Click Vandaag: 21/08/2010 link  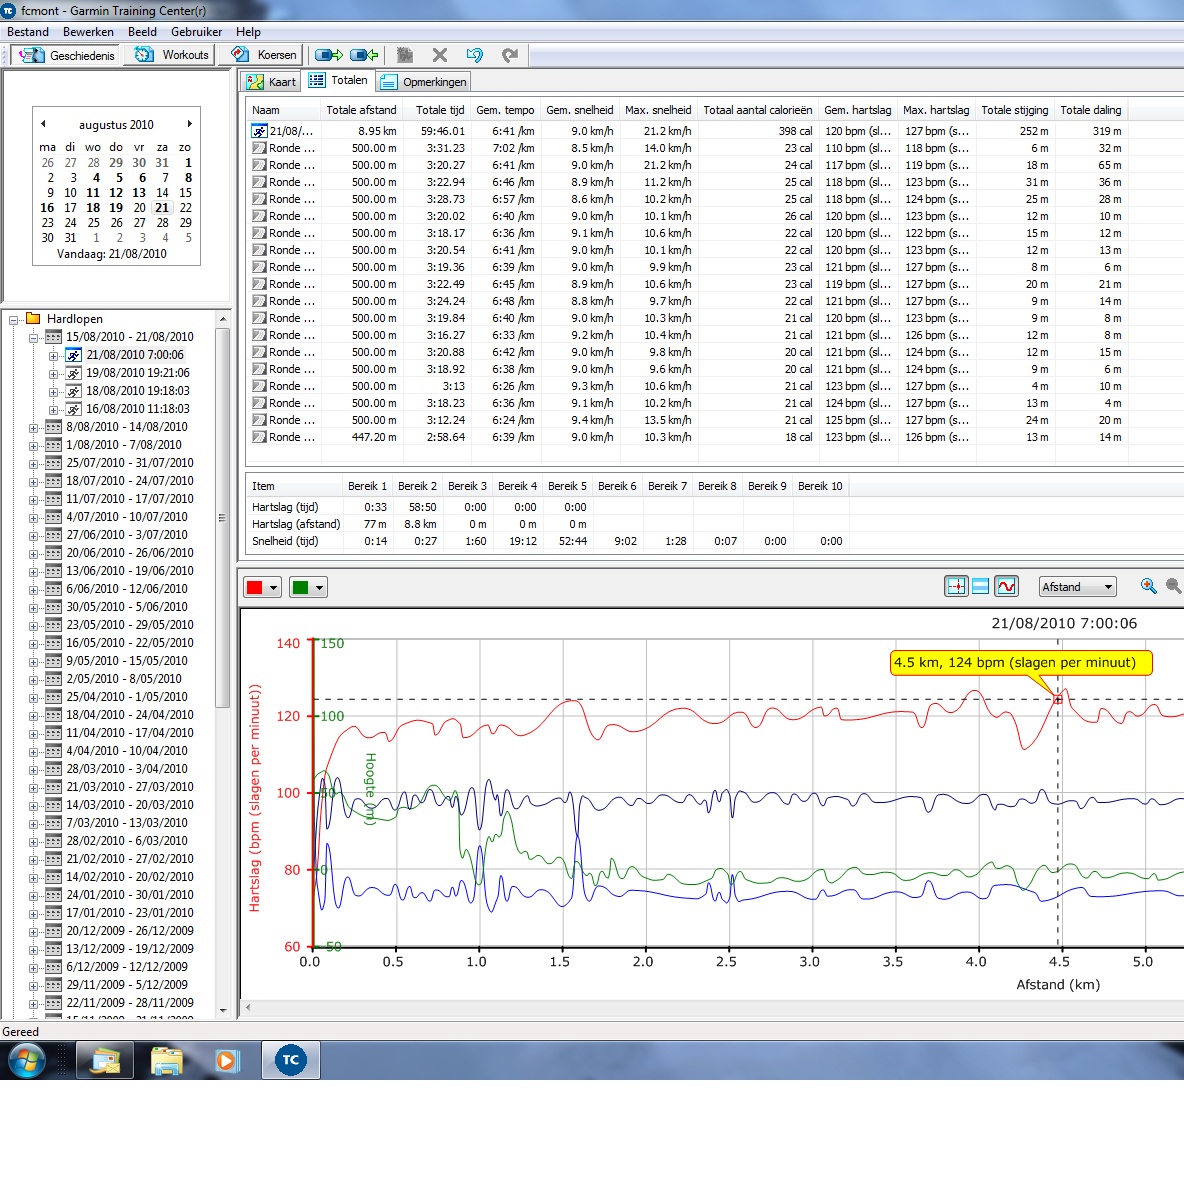[112, 254]
